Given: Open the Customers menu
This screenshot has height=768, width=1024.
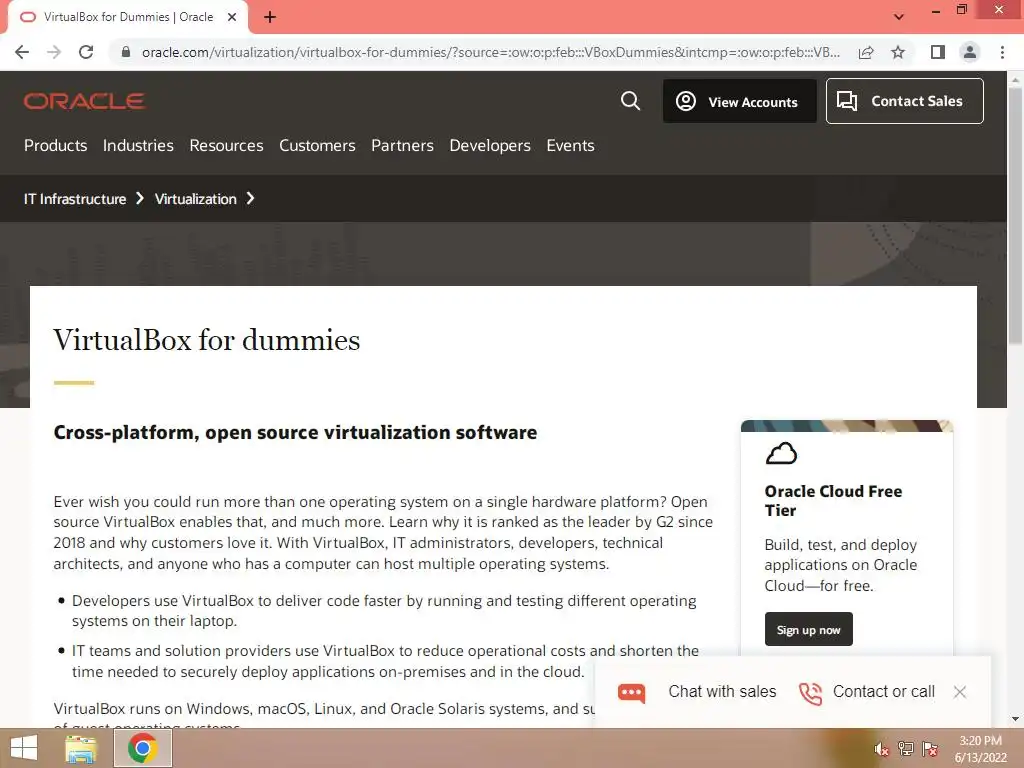Looking at the screenshot, I should [x=317, y=146].
